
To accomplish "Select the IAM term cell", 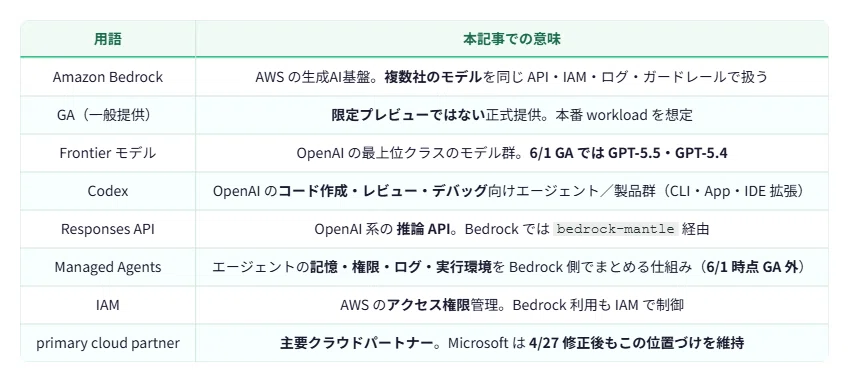I will [108, 305].
